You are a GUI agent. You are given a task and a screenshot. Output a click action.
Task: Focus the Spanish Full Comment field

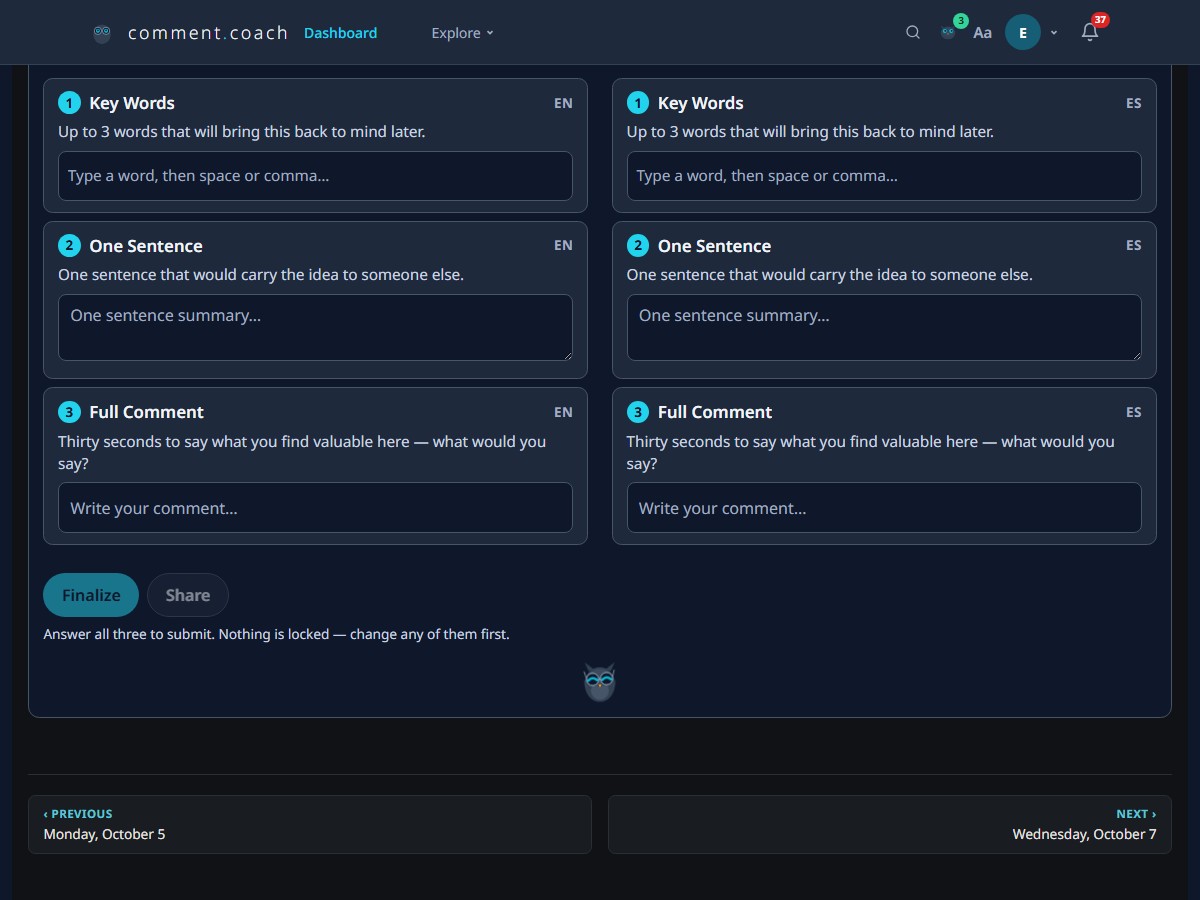[x=884, y=508]
